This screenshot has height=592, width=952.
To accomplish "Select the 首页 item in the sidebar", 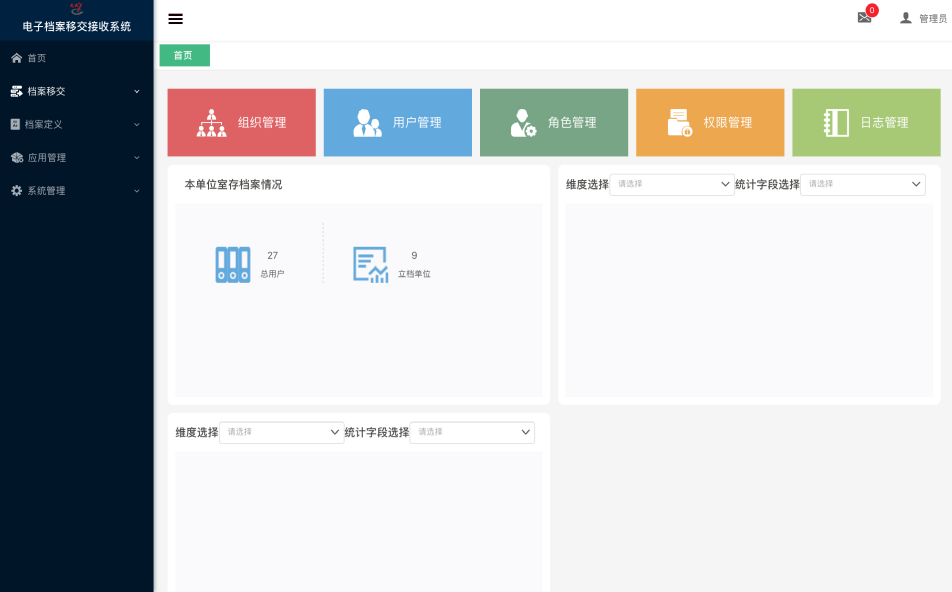I will tap(36, 58).
